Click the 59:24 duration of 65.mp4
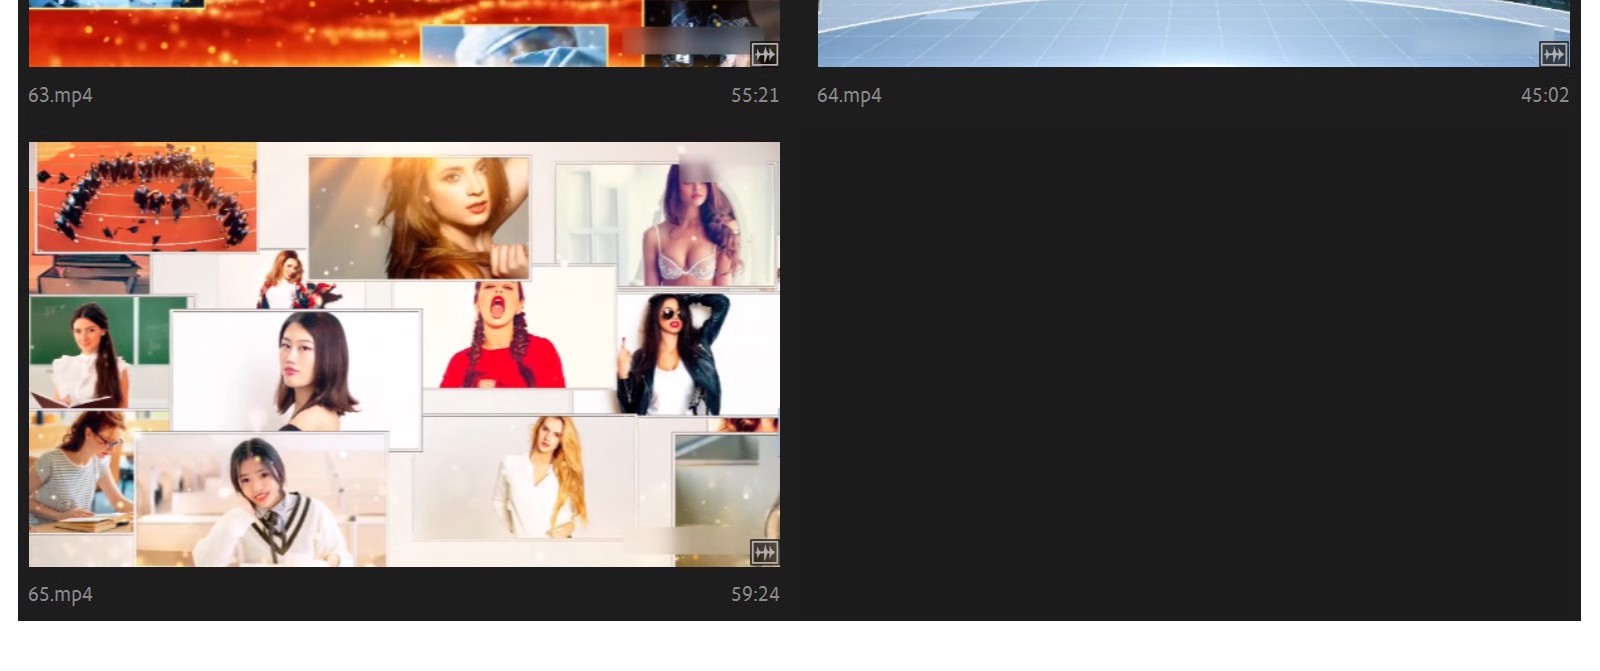The height and width of the screenshot is (671, 1600). (755, 594)
